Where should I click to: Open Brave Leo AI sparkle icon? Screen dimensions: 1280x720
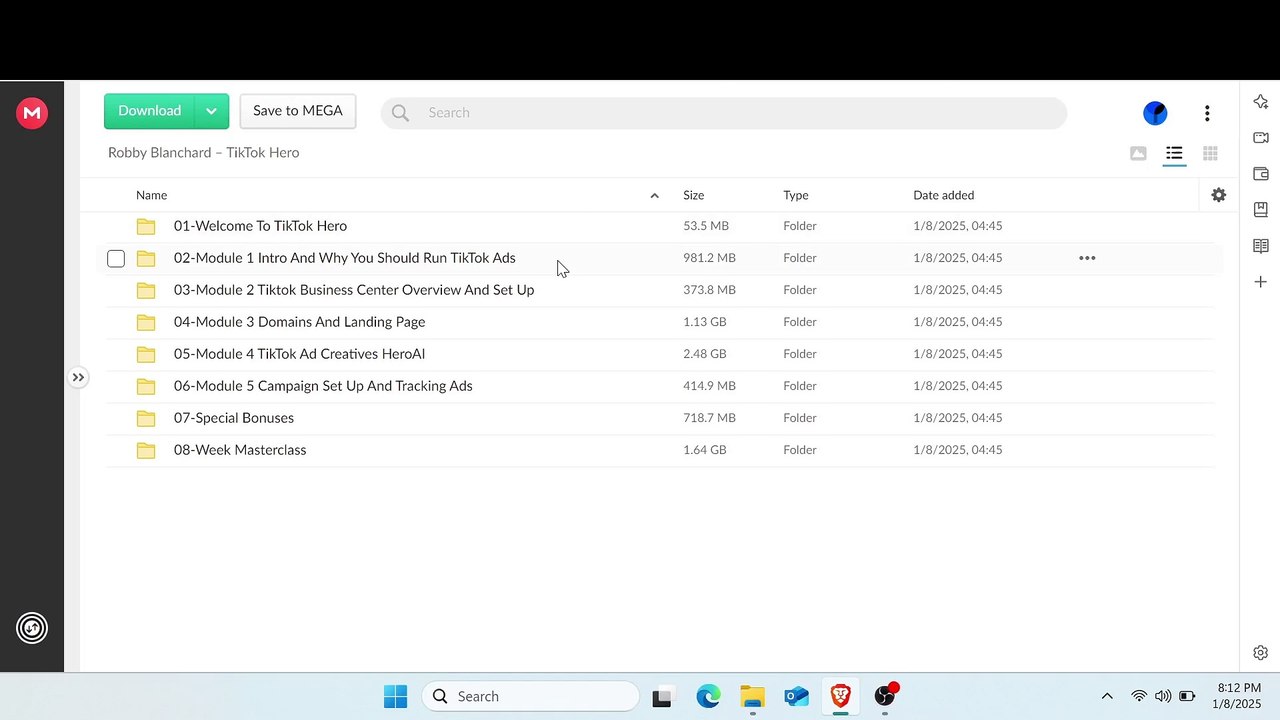click(1260, 102)
